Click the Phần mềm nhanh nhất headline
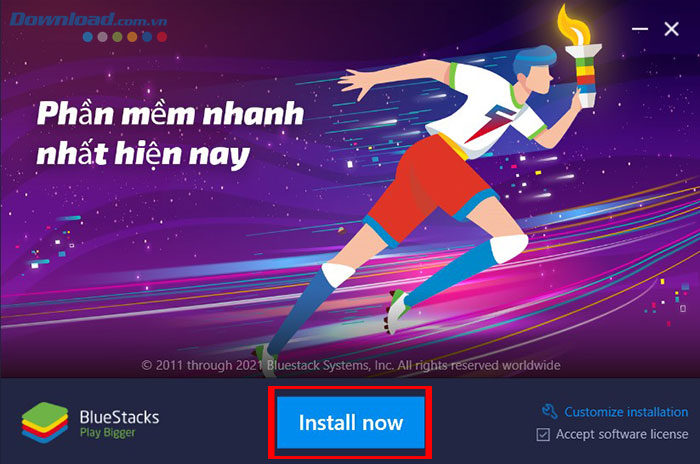Screen dimensions: 700x464 click(170, 133)
